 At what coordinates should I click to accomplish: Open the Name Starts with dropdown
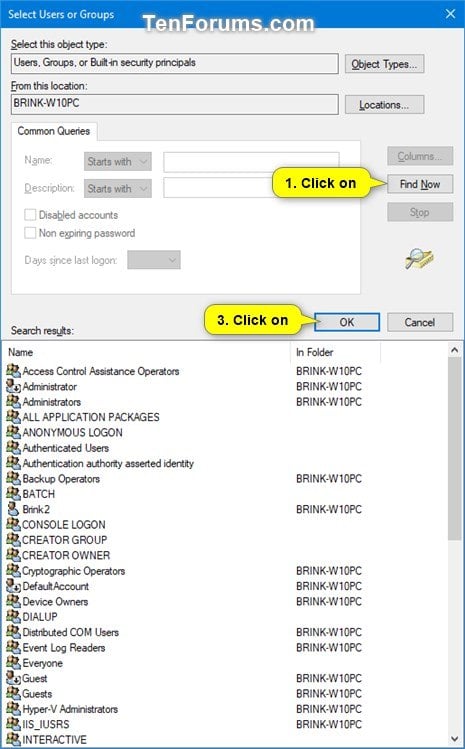coord(118,161)
